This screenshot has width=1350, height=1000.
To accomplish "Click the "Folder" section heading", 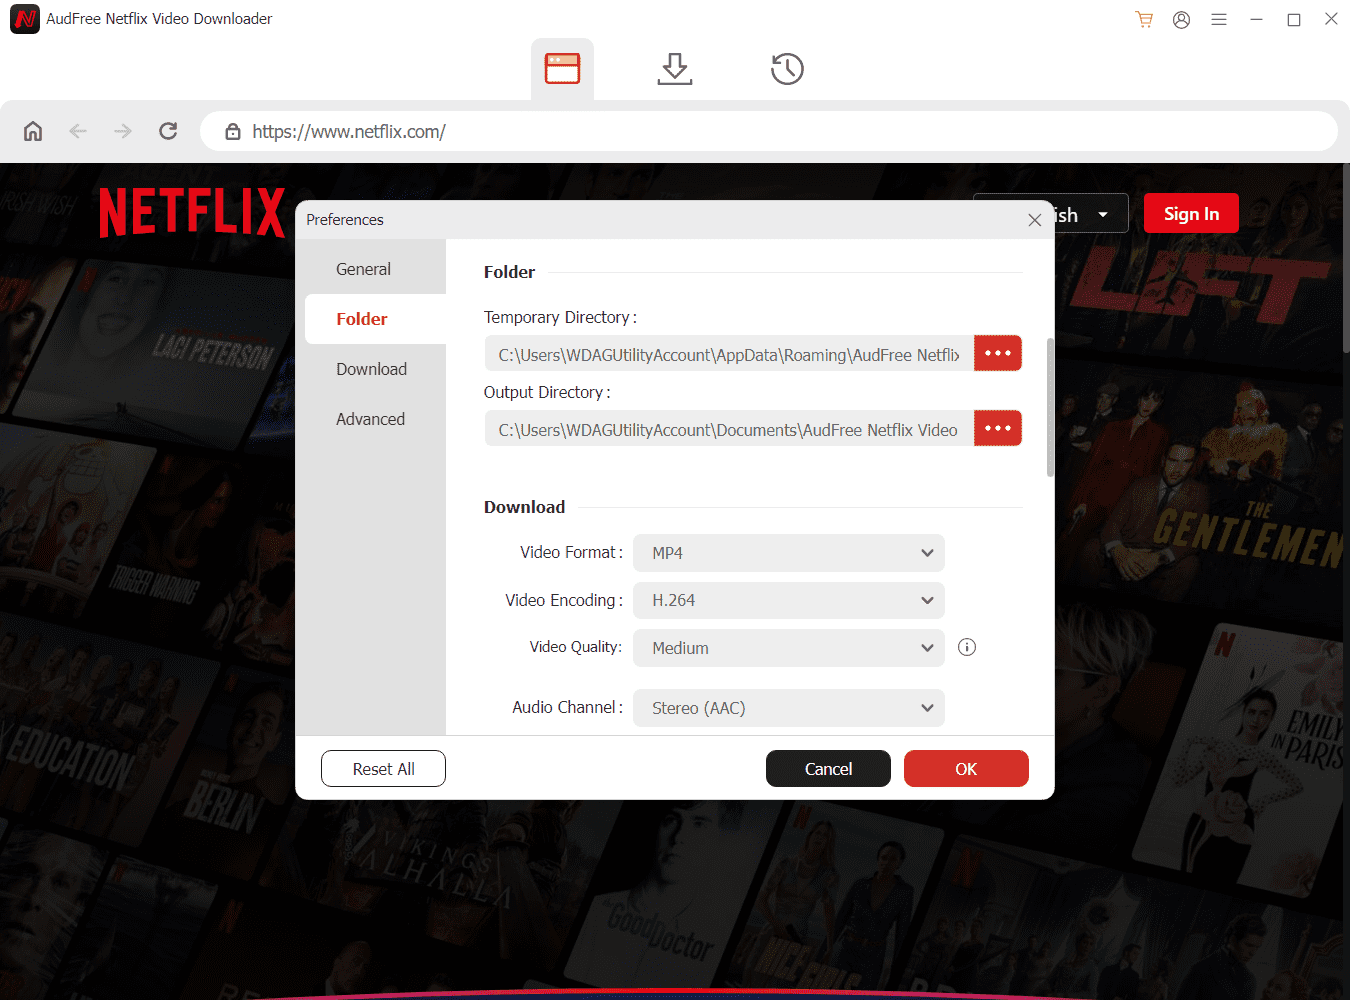I will (x=509, y=272).
